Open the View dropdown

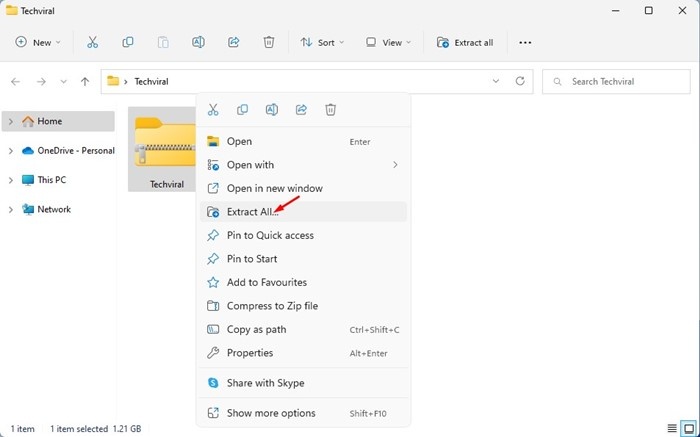[x=388, y=42]
